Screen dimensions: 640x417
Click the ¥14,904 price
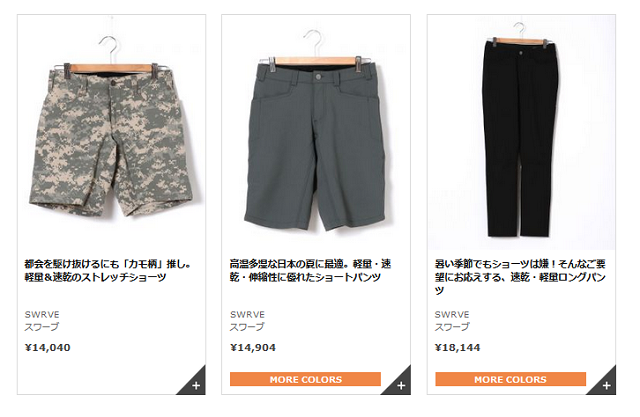pos(253,348)
